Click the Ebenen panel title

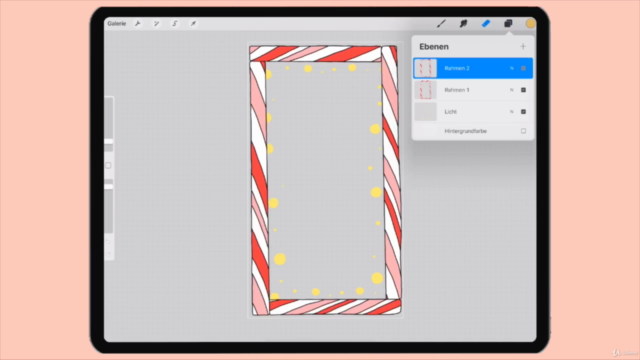434,47
